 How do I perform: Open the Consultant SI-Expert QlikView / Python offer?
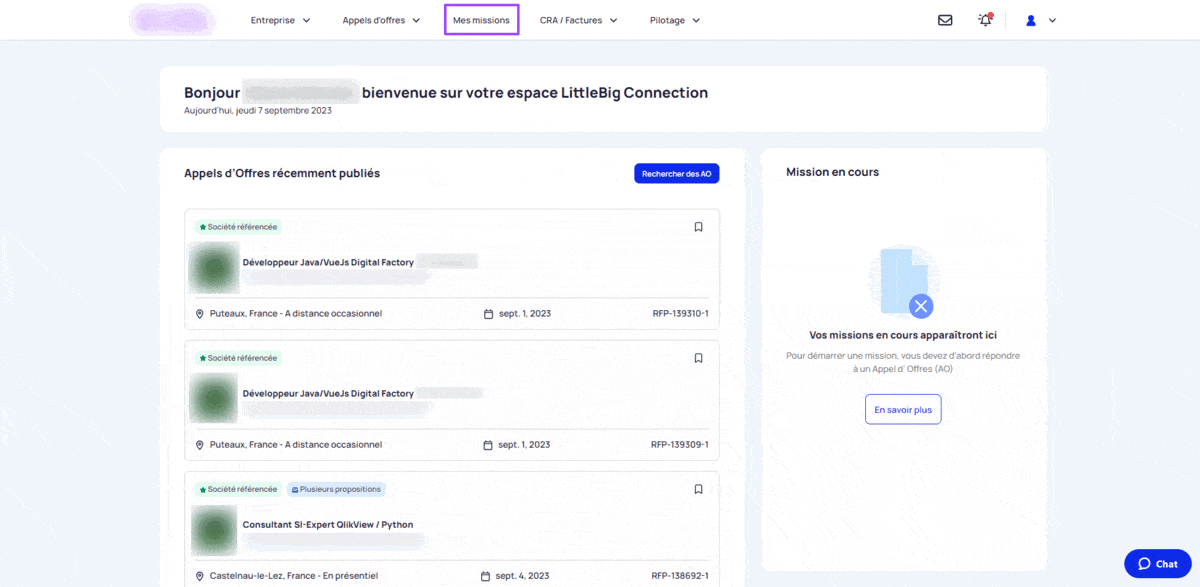click(x=328, y=525)
